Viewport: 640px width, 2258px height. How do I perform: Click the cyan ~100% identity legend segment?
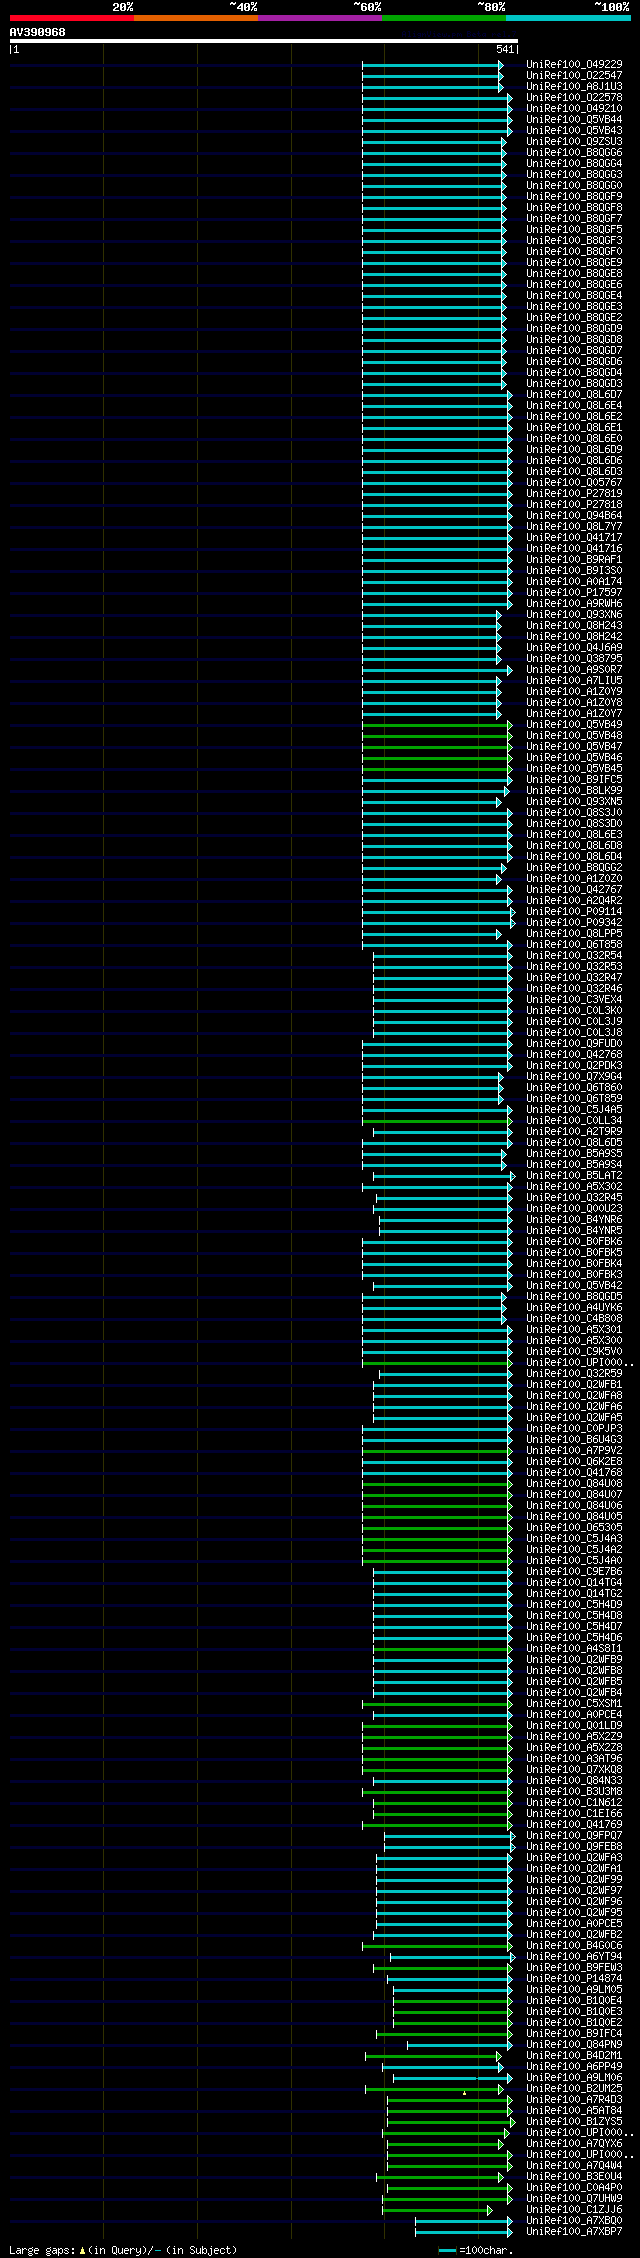(x=568, y=18)
